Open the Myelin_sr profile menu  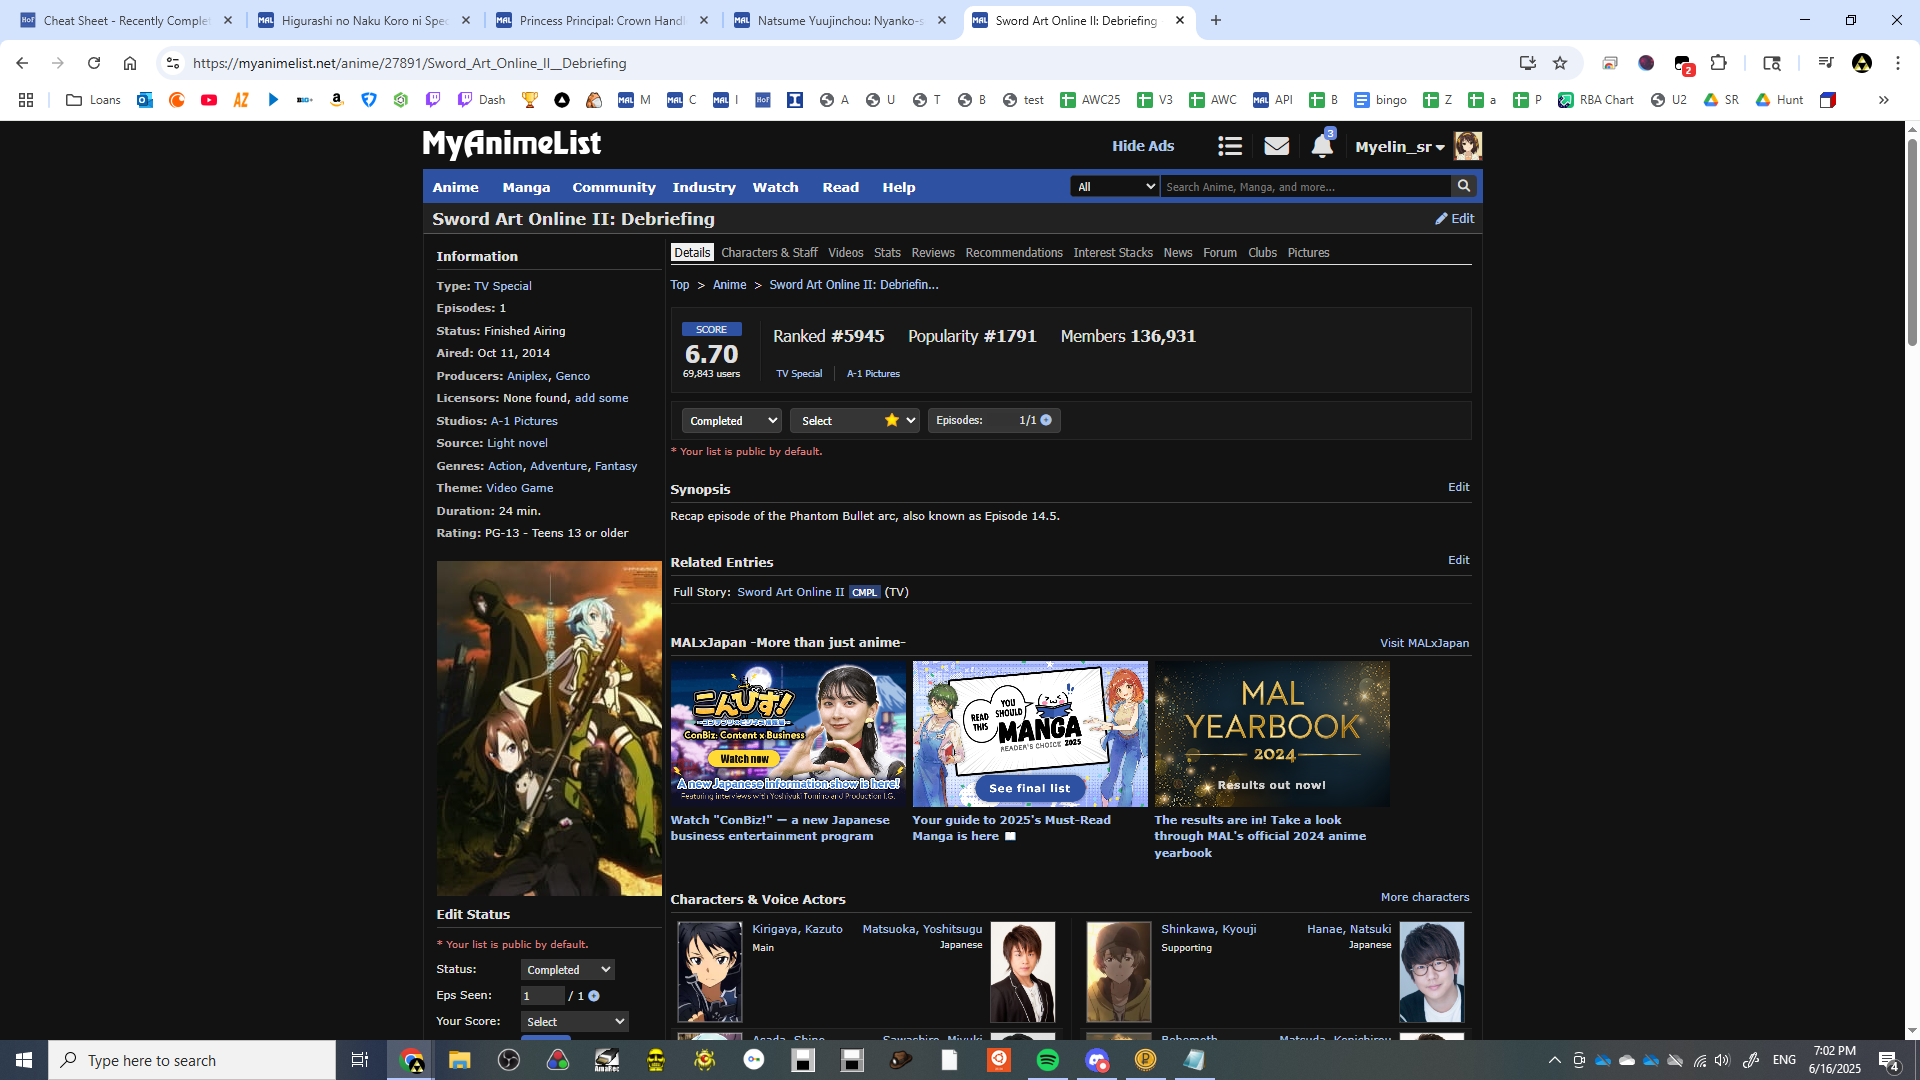(1399, 147)
